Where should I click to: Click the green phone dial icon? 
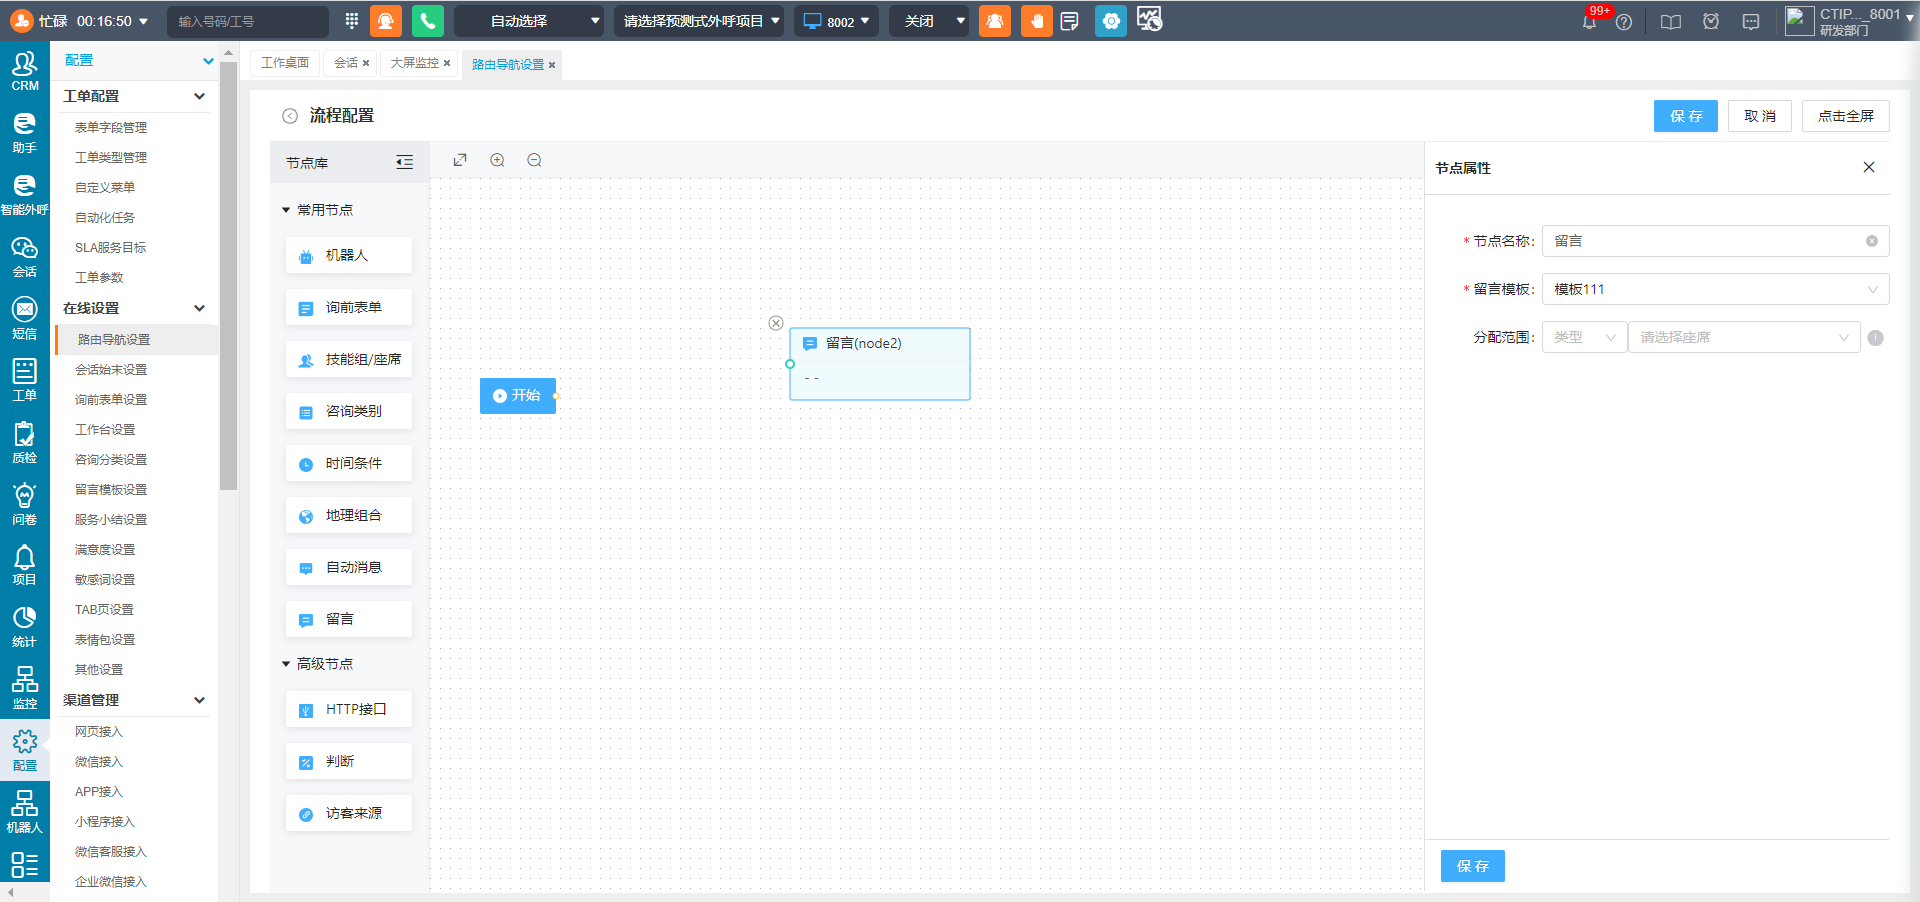click(427, 21)
